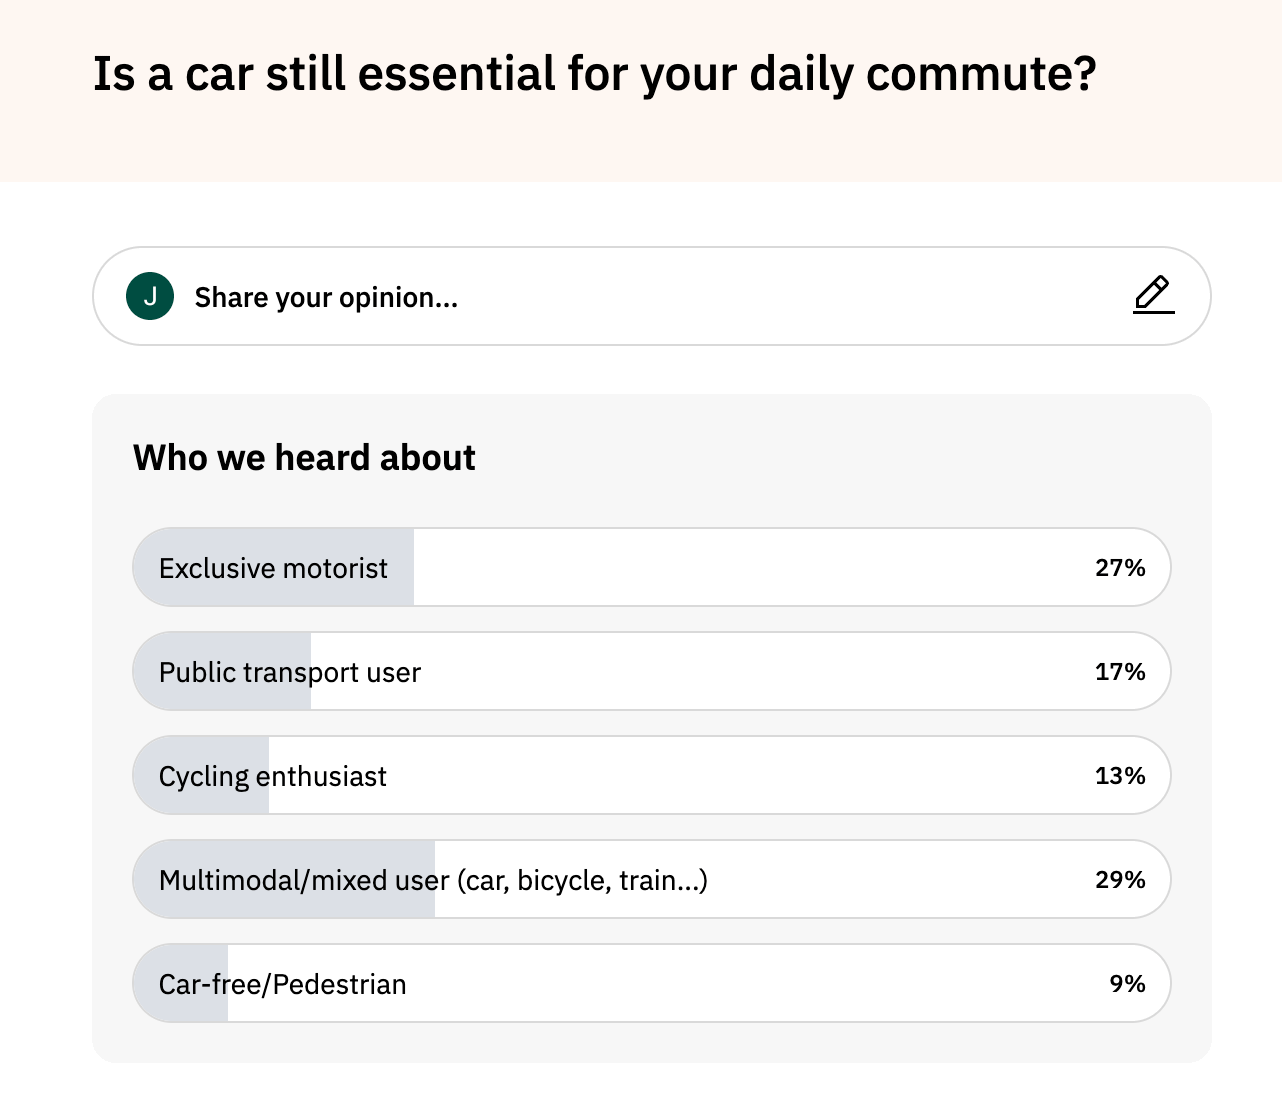1282x1108 pixels.
Task: Click the pencil edit icon
Action: tap(1153, 295)
